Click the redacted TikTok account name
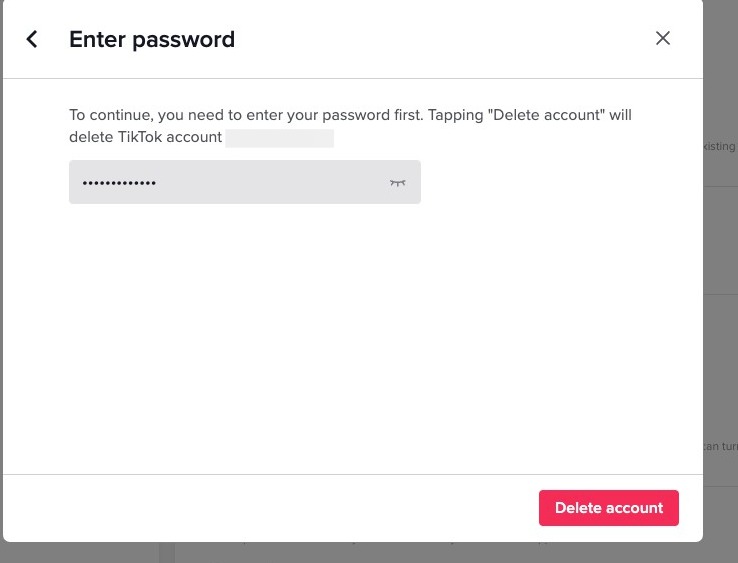738x563 pixels. [x=279, y=138]
